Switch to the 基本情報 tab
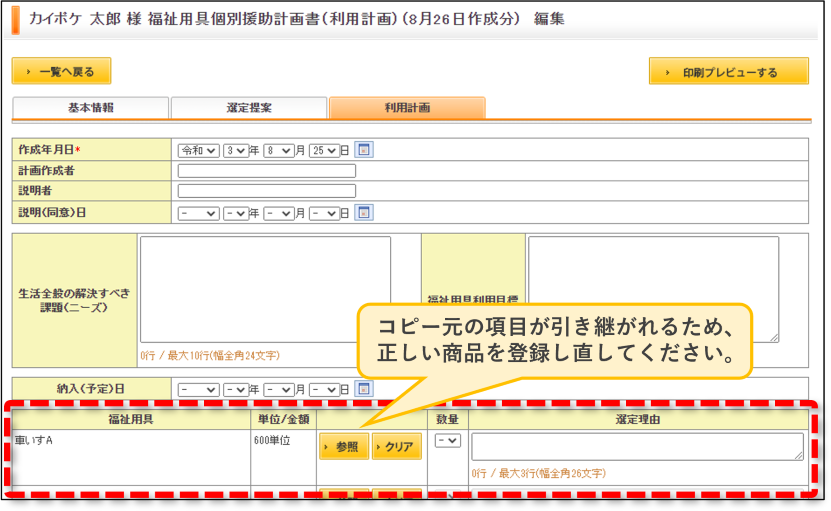The image size is (831, 511). 91,108
